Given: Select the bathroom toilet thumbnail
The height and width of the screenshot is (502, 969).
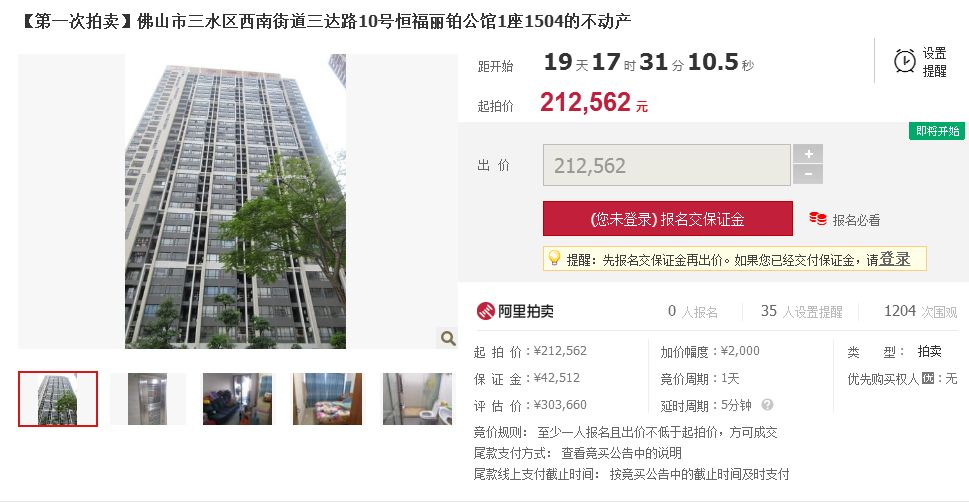Looking at the screenshot, I should point(417,399).
